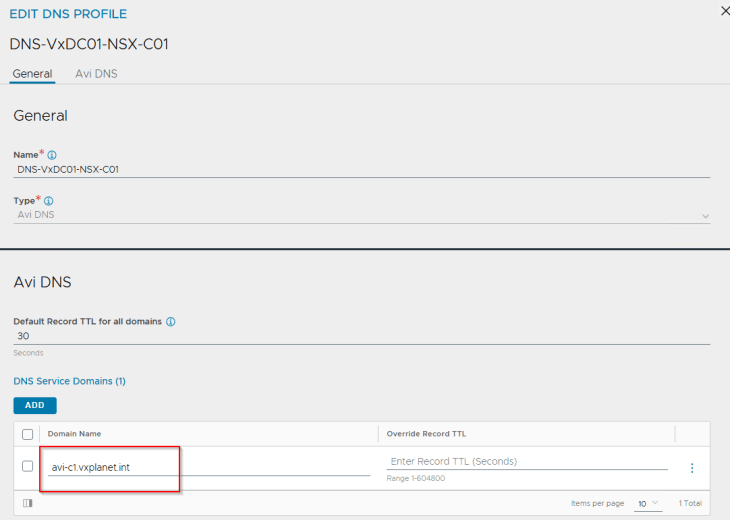Click the Default Record TTL field
This screenshot has height=520, width=730.
tap(360, 337)
